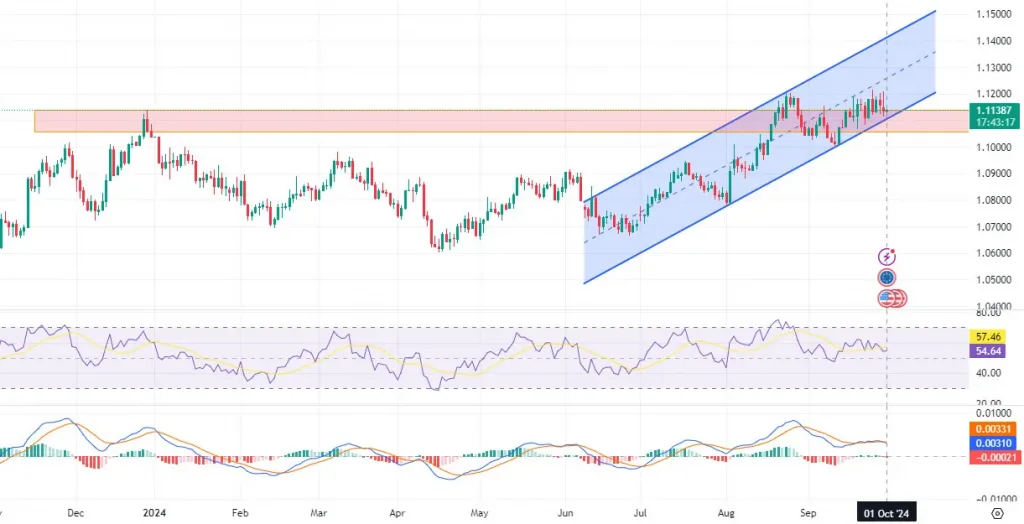Viewport: 1024px width, 524px height.
Task: Click the purple RSI value 54.64
Action: [x=987, y=352]
